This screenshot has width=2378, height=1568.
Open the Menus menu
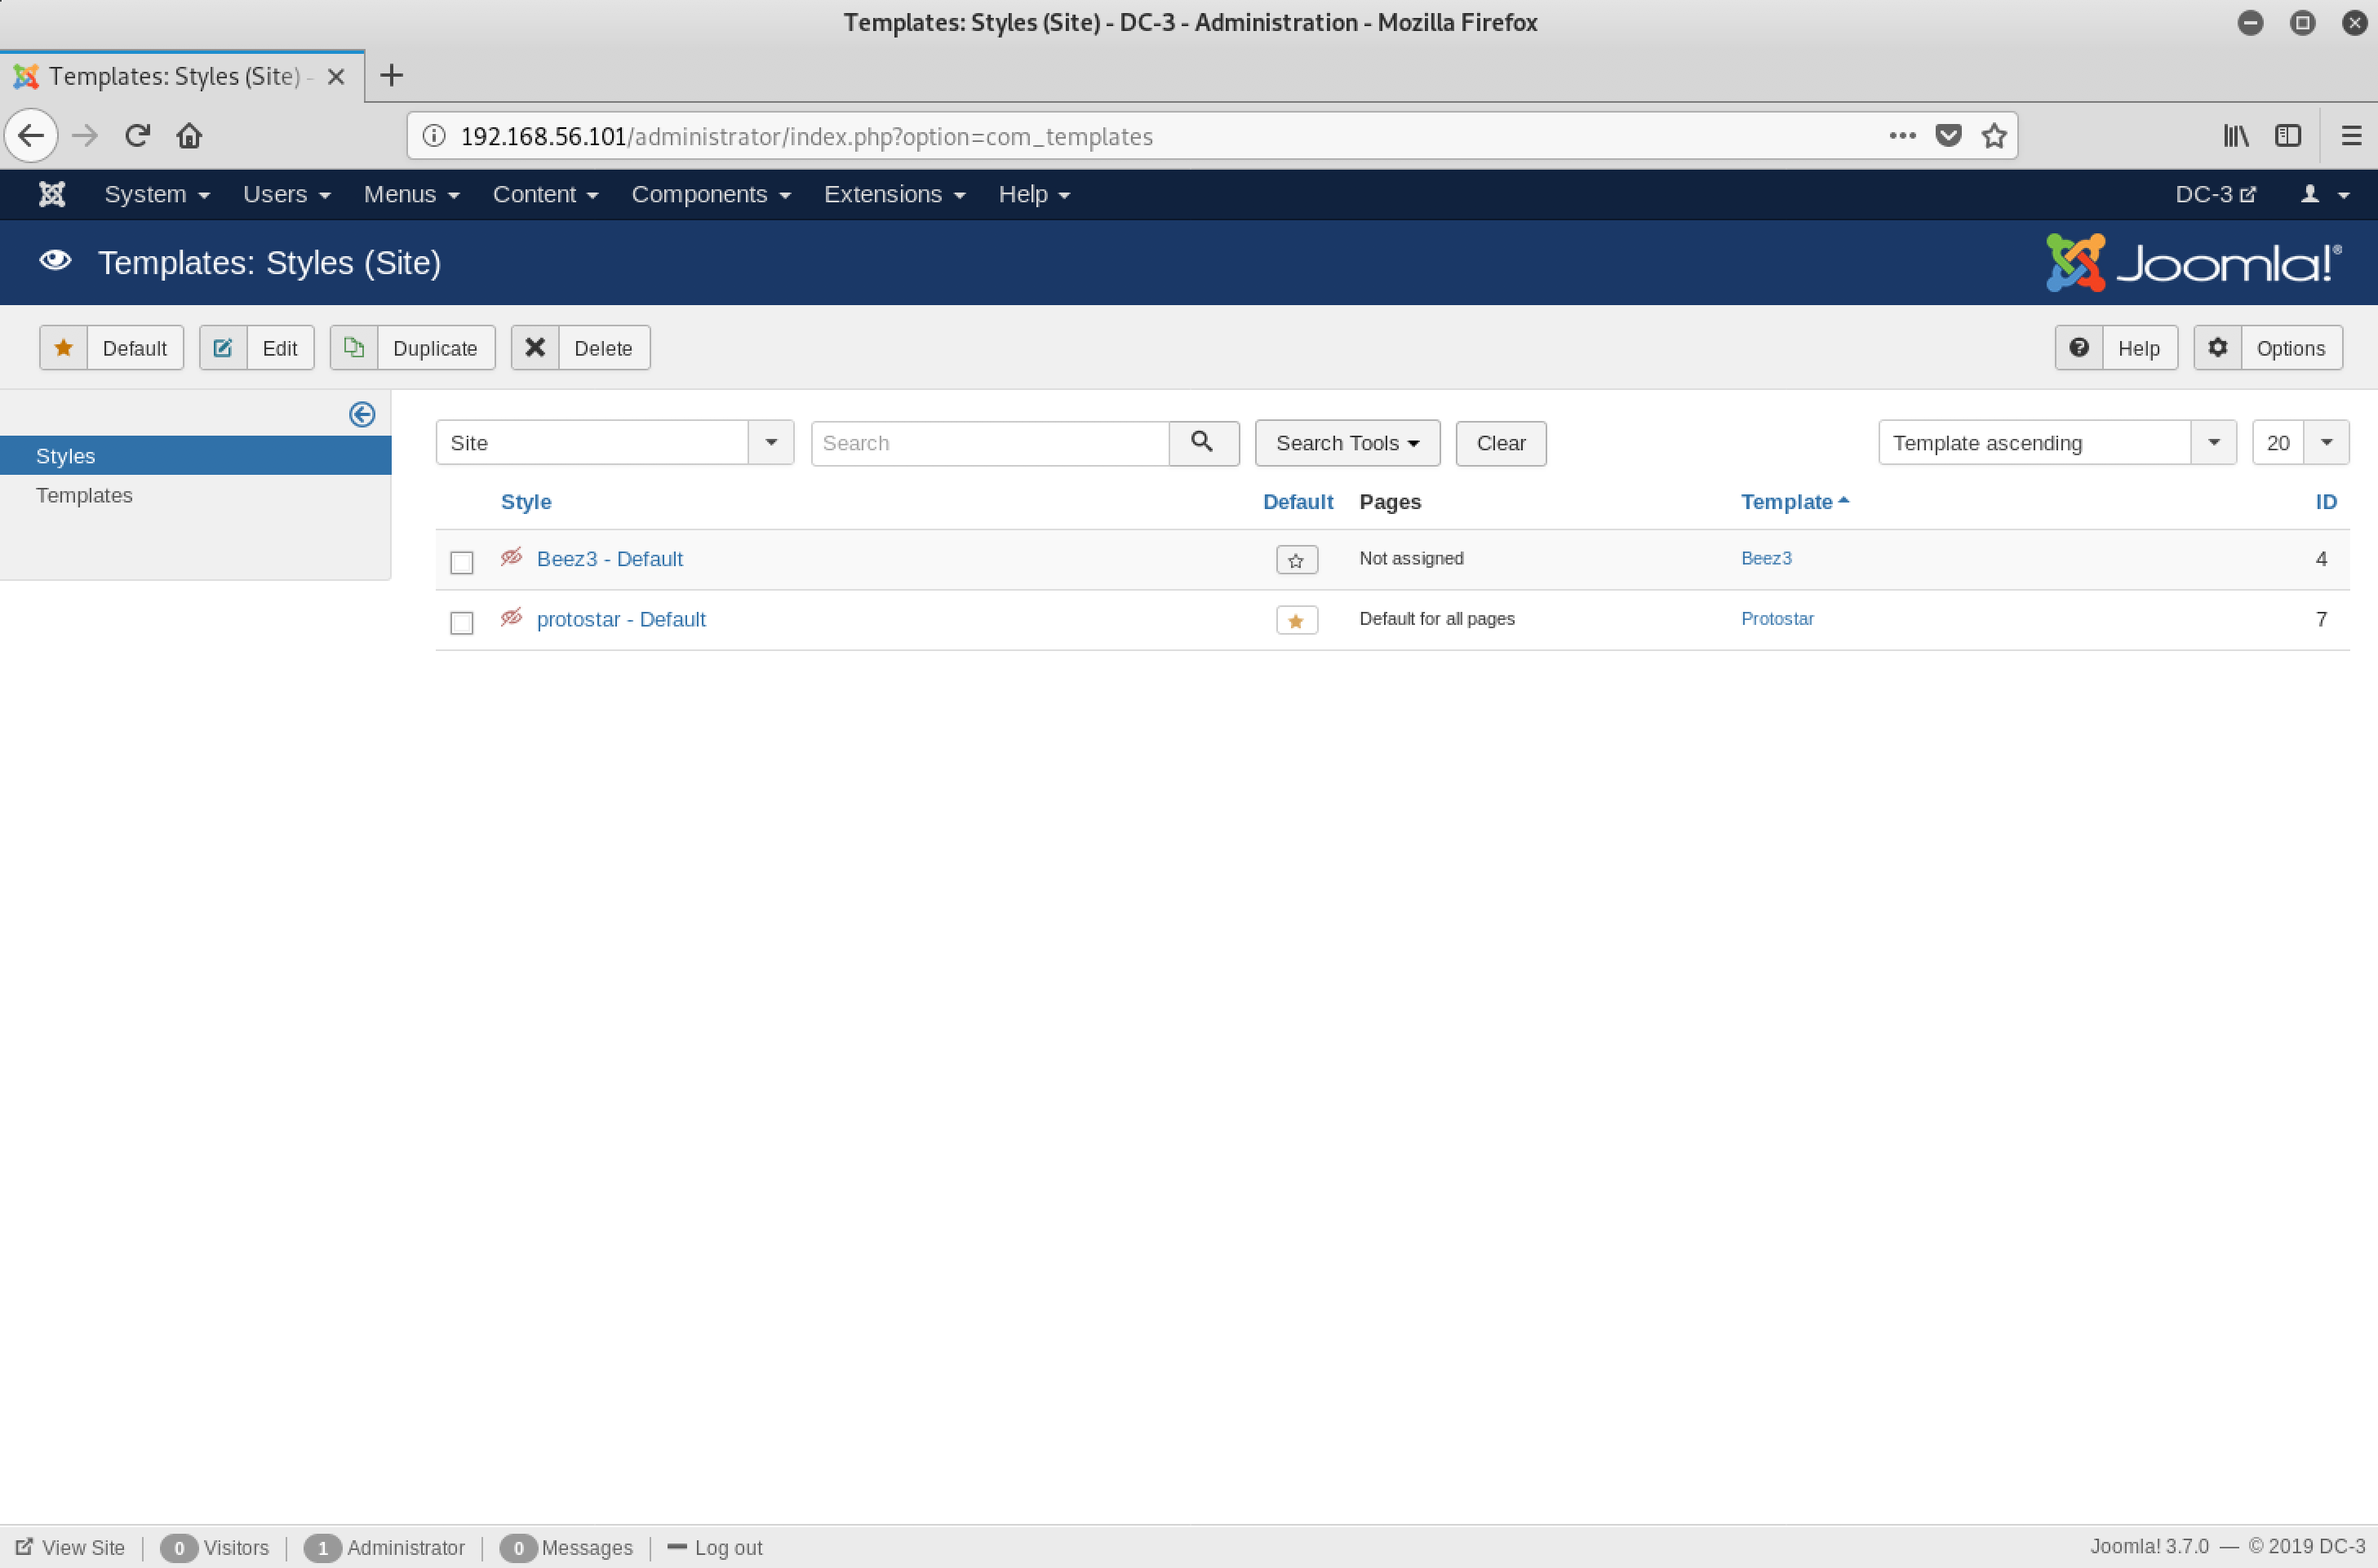coord(411,194)
